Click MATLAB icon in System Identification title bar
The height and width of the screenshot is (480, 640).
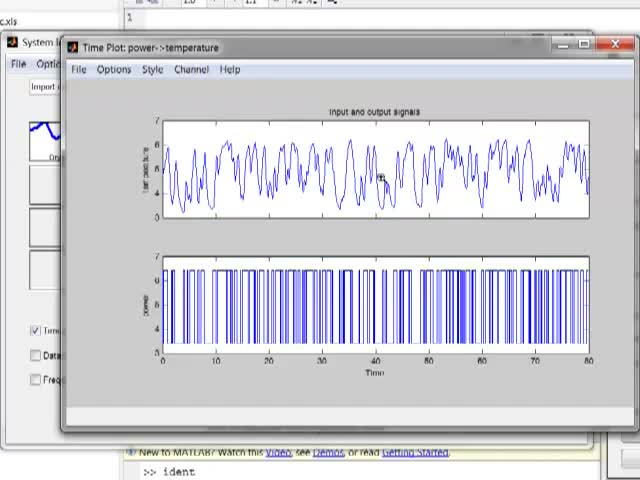[12, 42]
